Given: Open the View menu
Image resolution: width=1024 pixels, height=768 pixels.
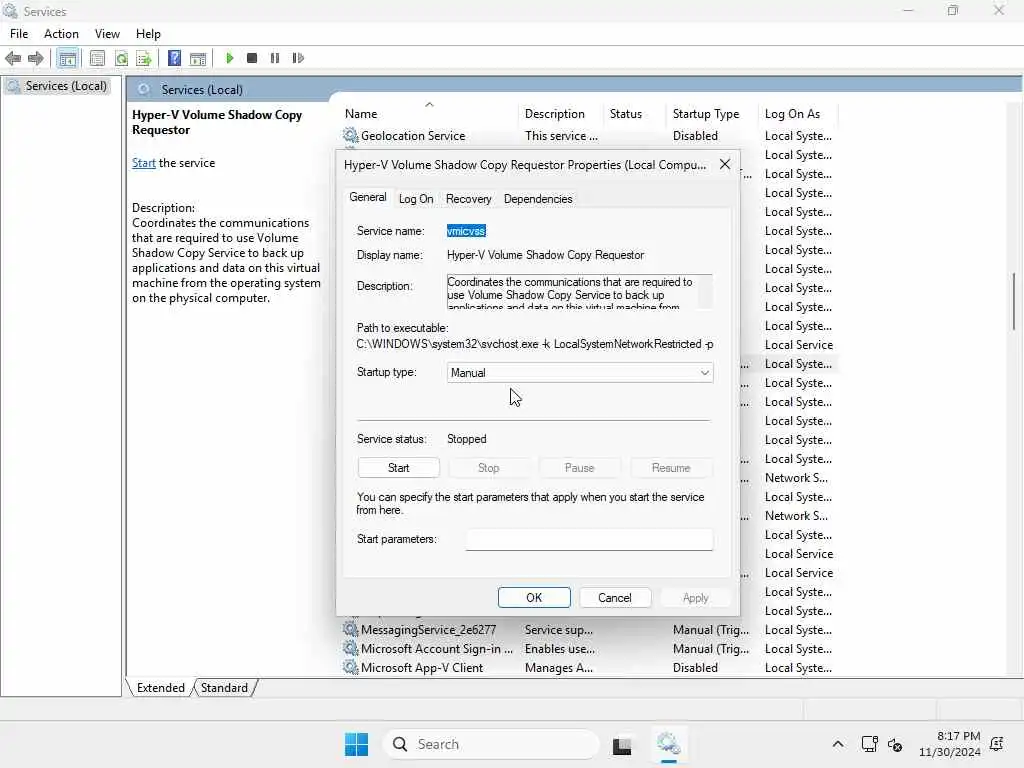Looking at the screenshot, I should tap(107, 34).
